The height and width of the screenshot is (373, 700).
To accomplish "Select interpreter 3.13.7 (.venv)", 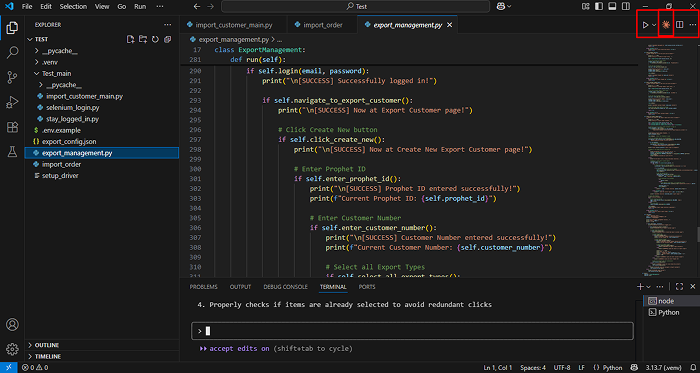I will [x=663, y=368].
